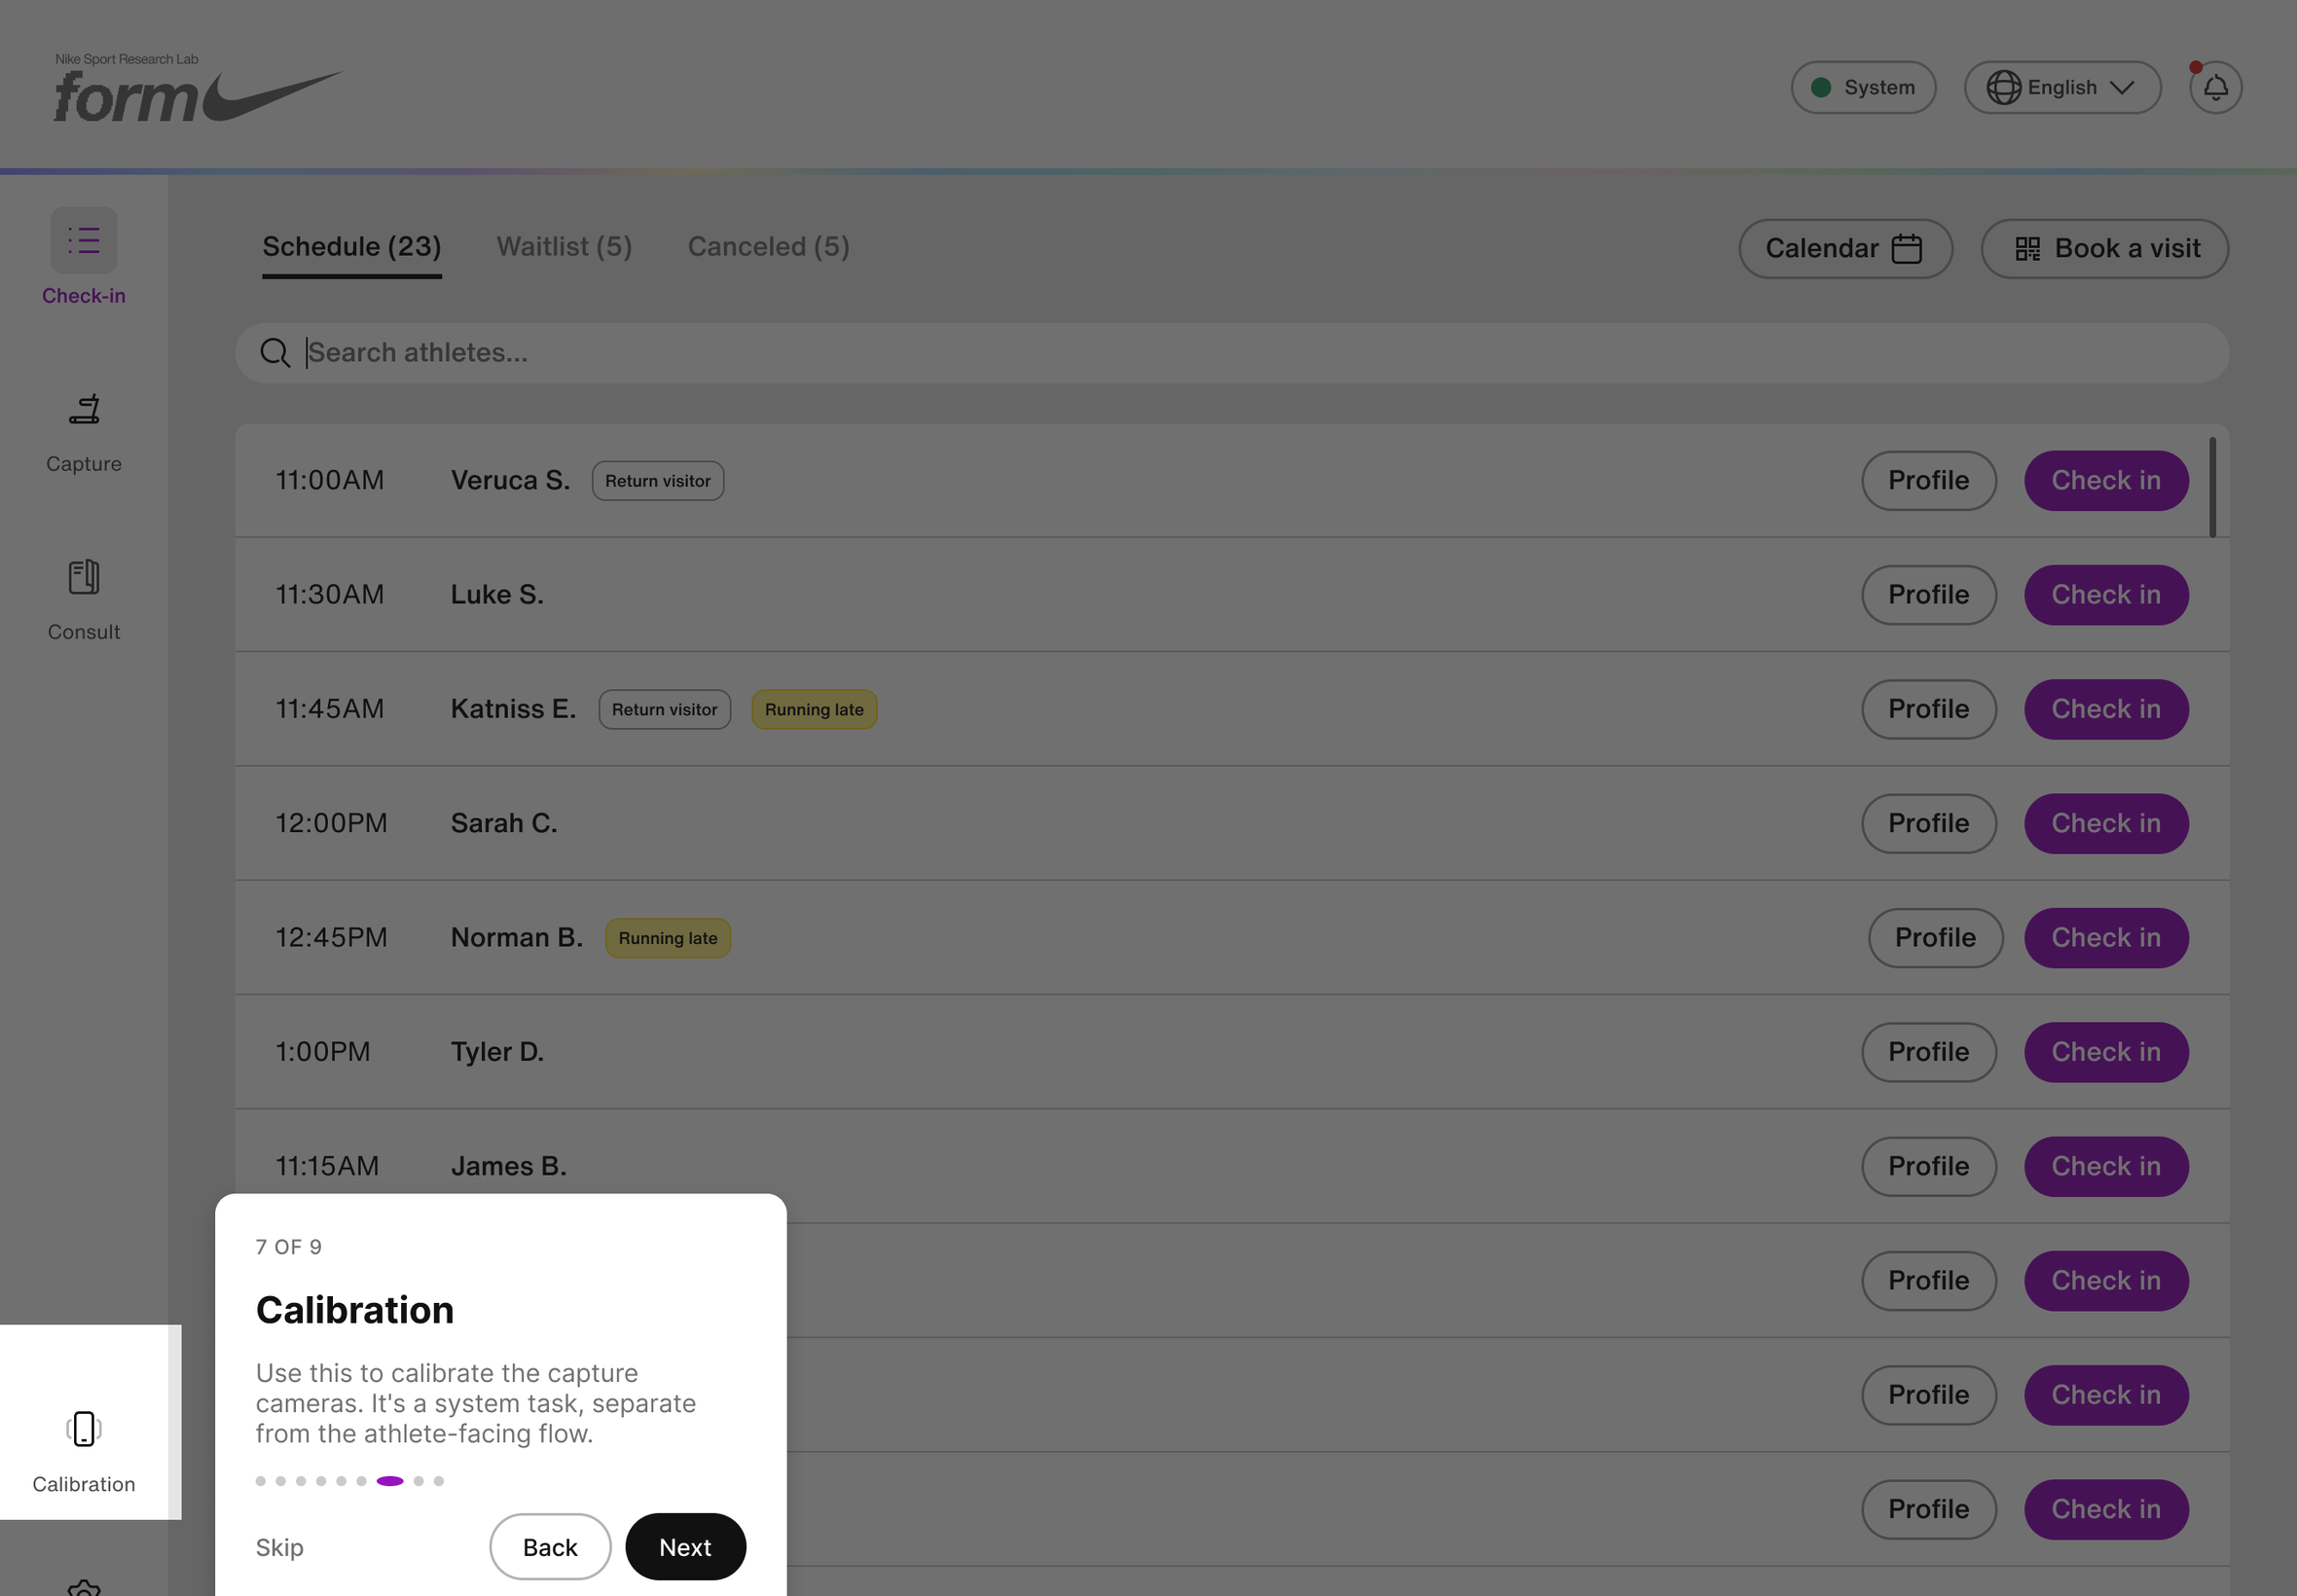Click the Return visitor tag for Veruca S.
This screenshot has height=1596, width=2297.
[657, 481]
